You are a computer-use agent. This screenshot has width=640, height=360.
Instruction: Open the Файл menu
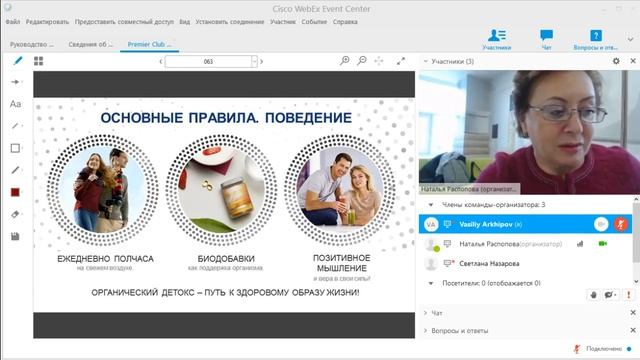pyautogui.click(x=13, y=22)
